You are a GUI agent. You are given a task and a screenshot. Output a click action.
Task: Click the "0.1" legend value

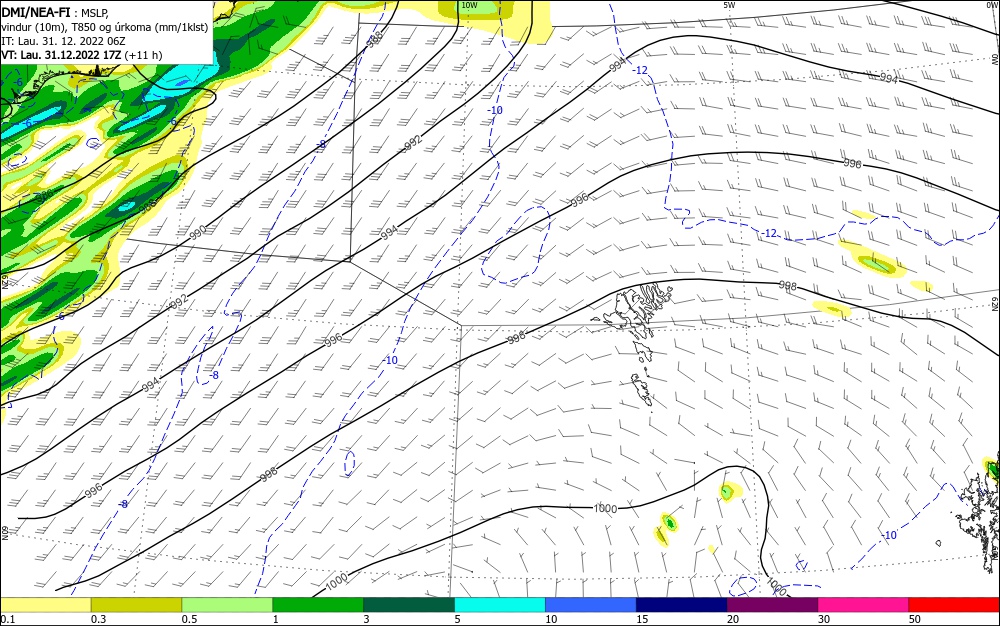(x=8, y=619)
